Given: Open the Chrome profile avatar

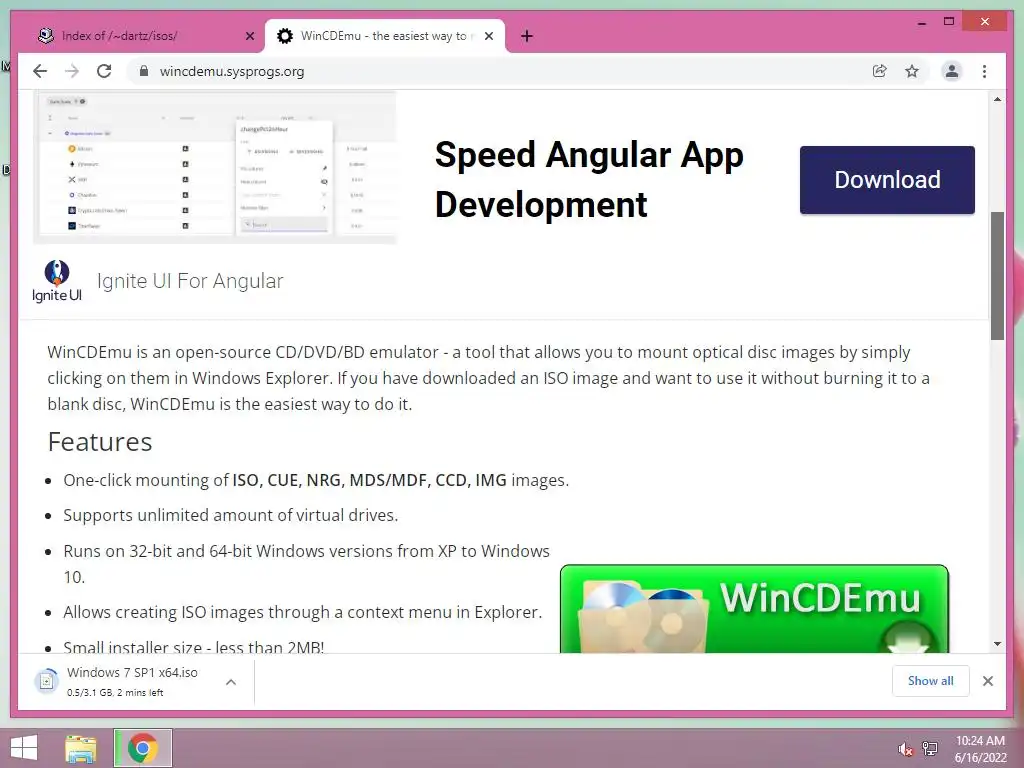Looking at the screenshot, I should click(x=952, y=71).
